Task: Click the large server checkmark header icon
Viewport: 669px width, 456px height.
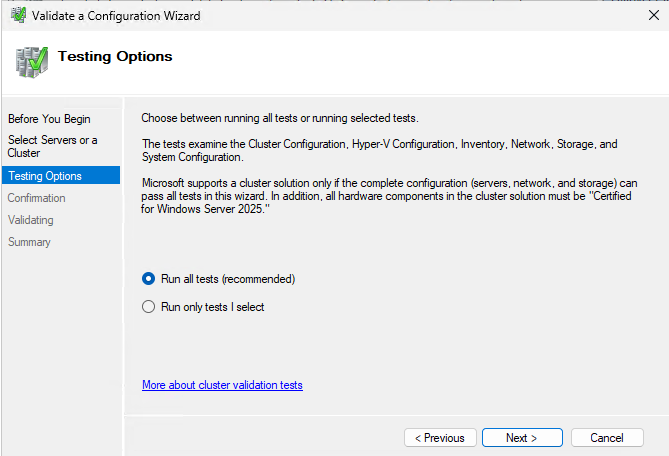Action: (x=32, y=62)
